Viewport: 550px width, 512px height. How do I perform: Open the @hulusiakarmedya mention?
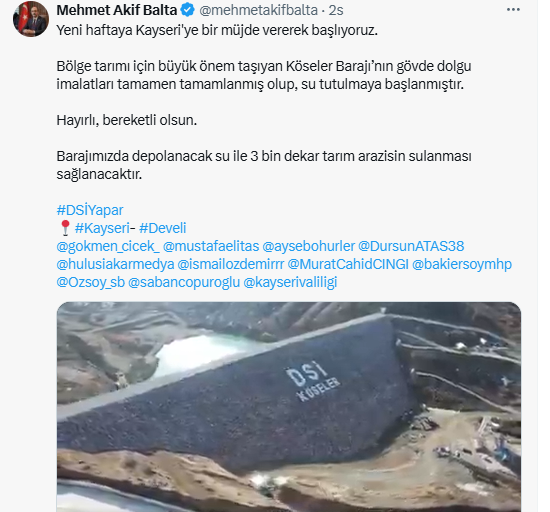pos(115,264)
